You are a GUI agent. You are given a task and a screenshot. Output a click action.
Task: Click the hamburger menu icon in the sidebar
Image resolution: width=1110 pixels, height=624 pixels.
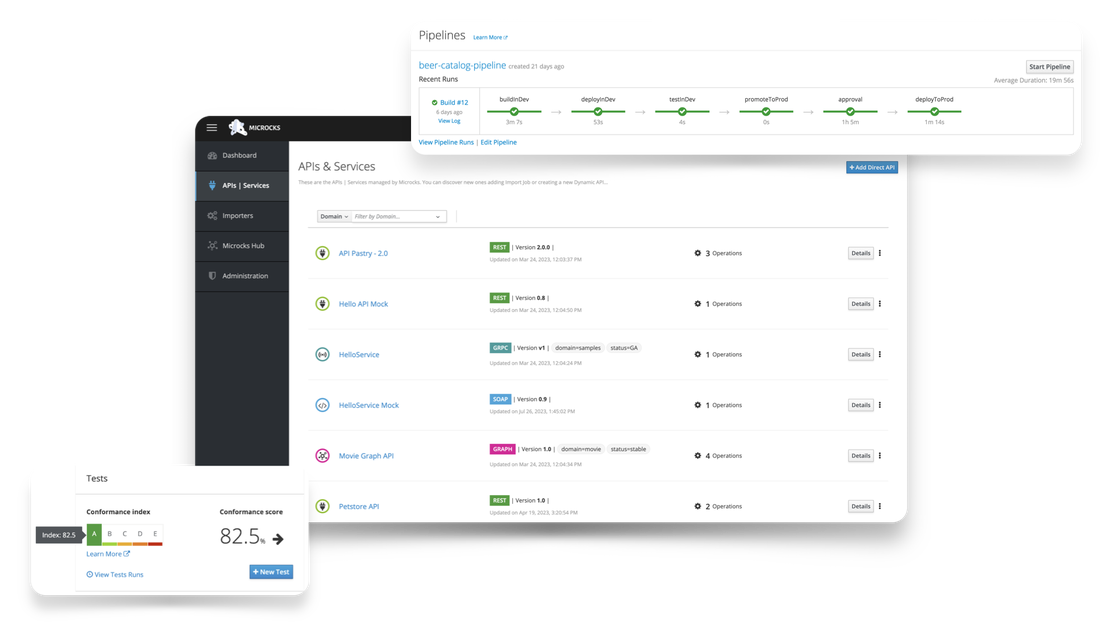click(x=211, y=127)
